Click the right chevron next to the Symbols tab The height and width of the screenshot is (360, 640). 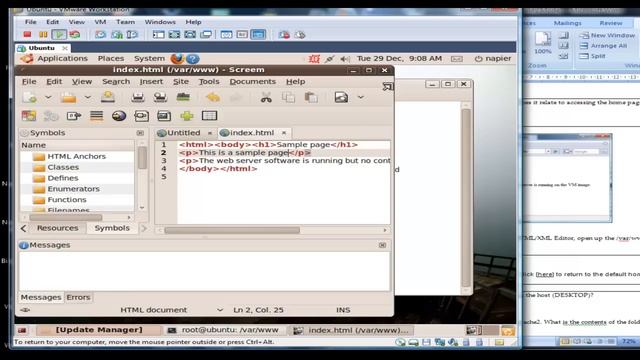tap(144, 228)
